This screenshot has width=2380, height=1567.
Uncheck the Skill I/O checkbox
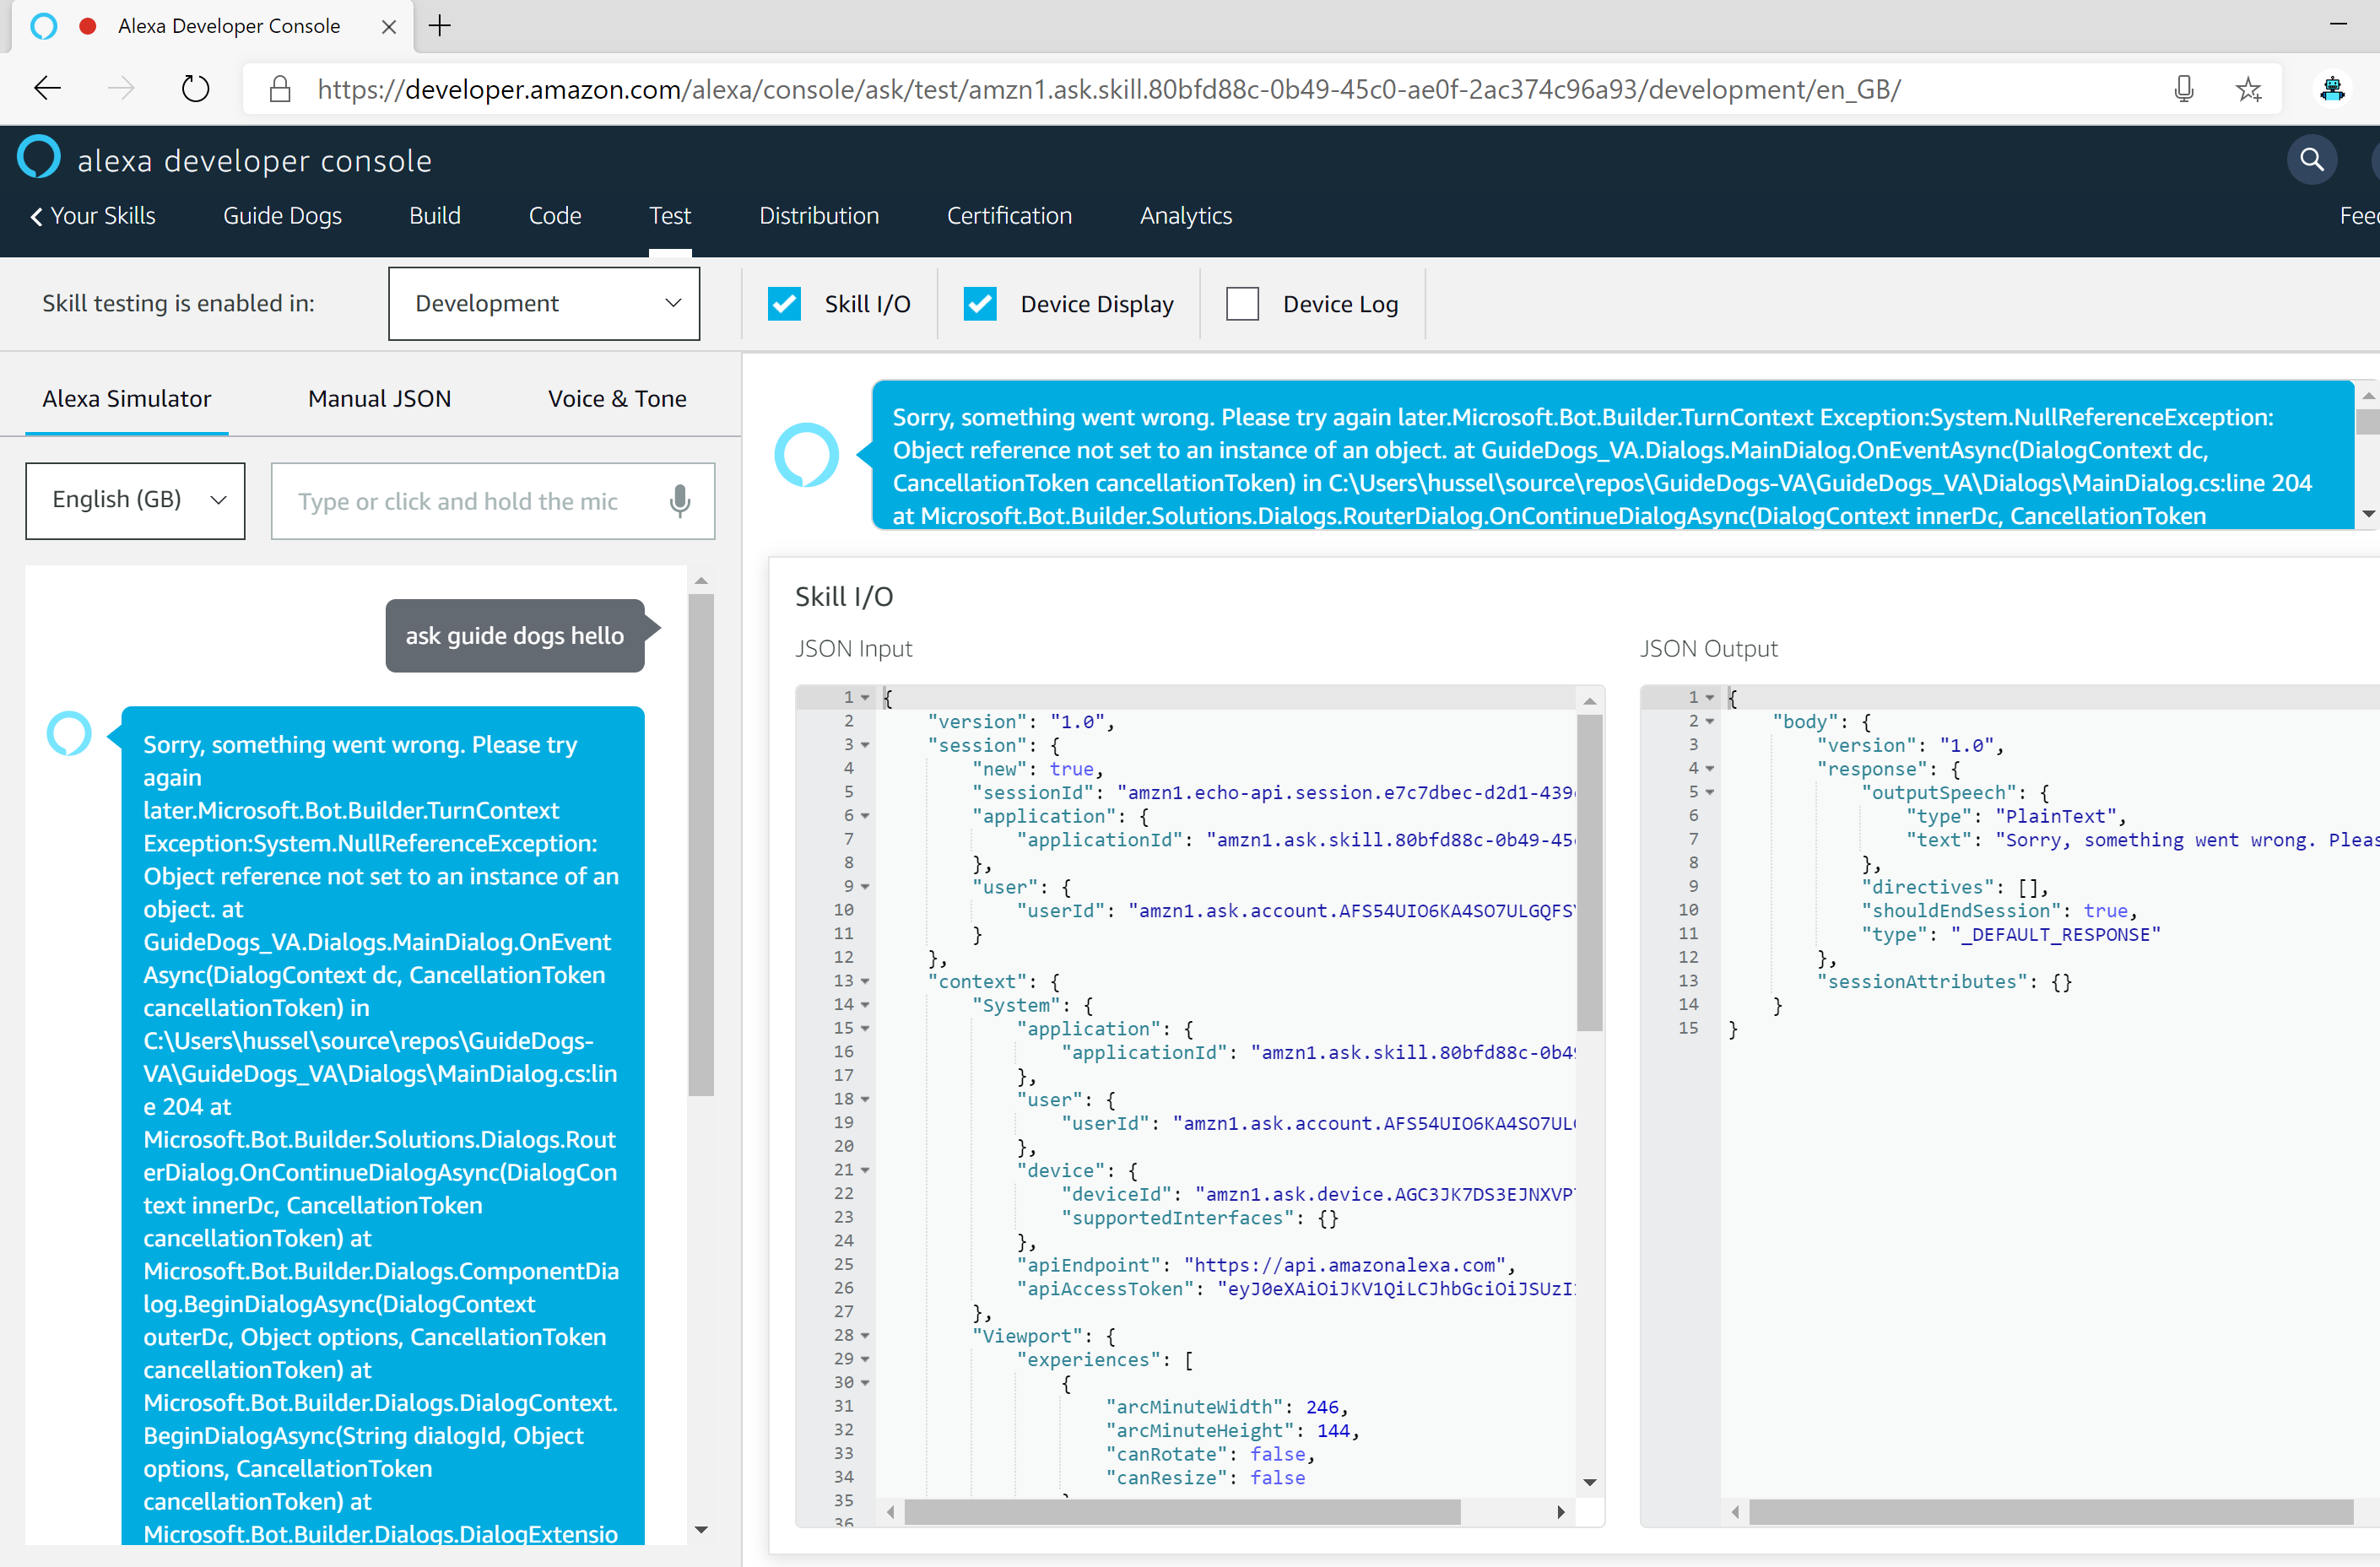tap(784, 304)
